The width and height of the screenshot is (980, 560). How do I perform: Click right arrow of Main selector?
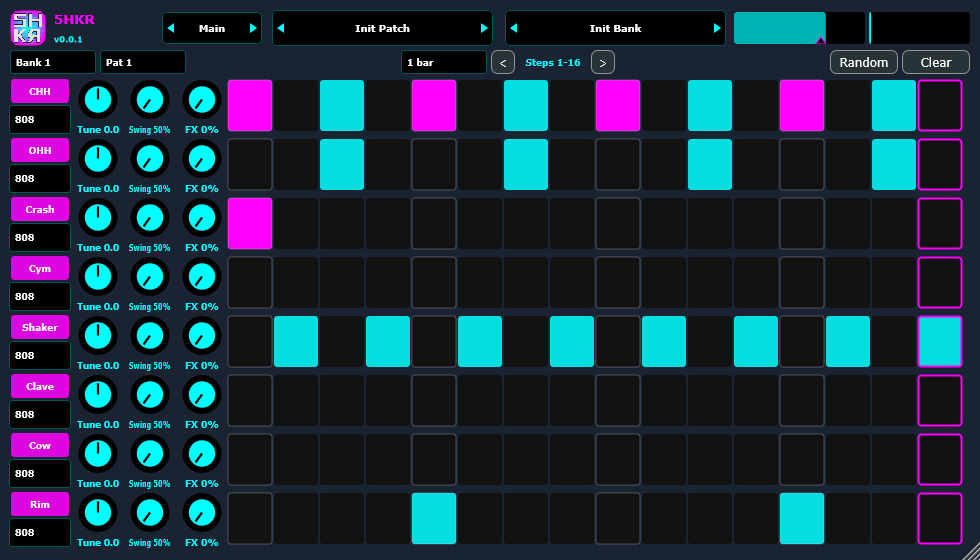(x=253, y=28)
